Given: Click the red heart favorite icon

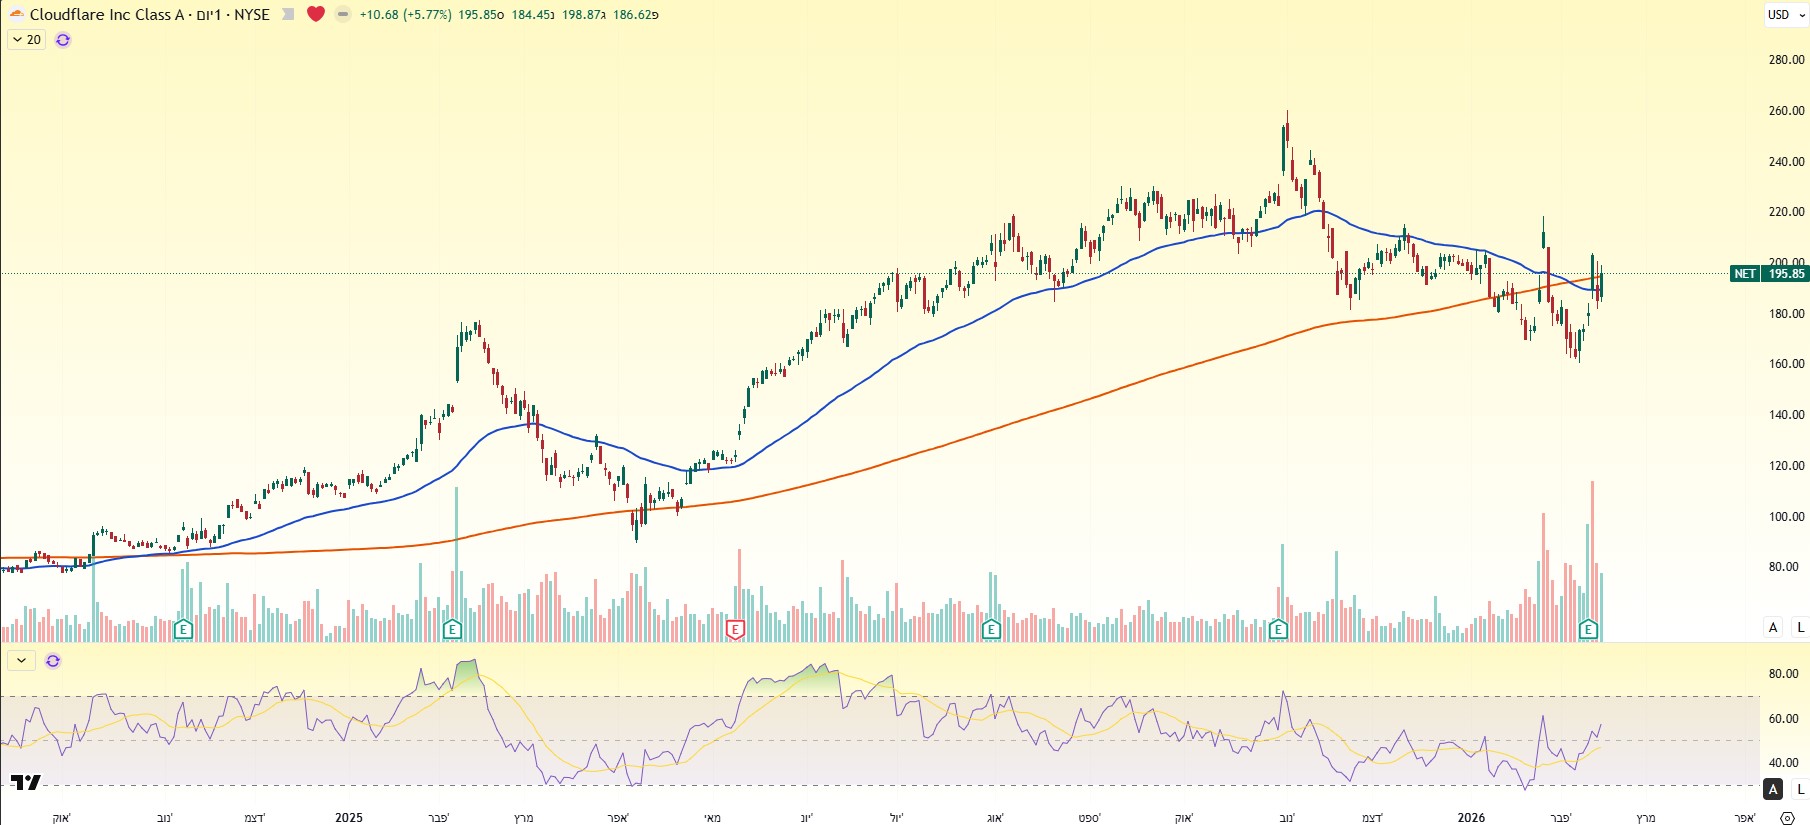Looking at the screenshot, I should click(x=316, y=14).
